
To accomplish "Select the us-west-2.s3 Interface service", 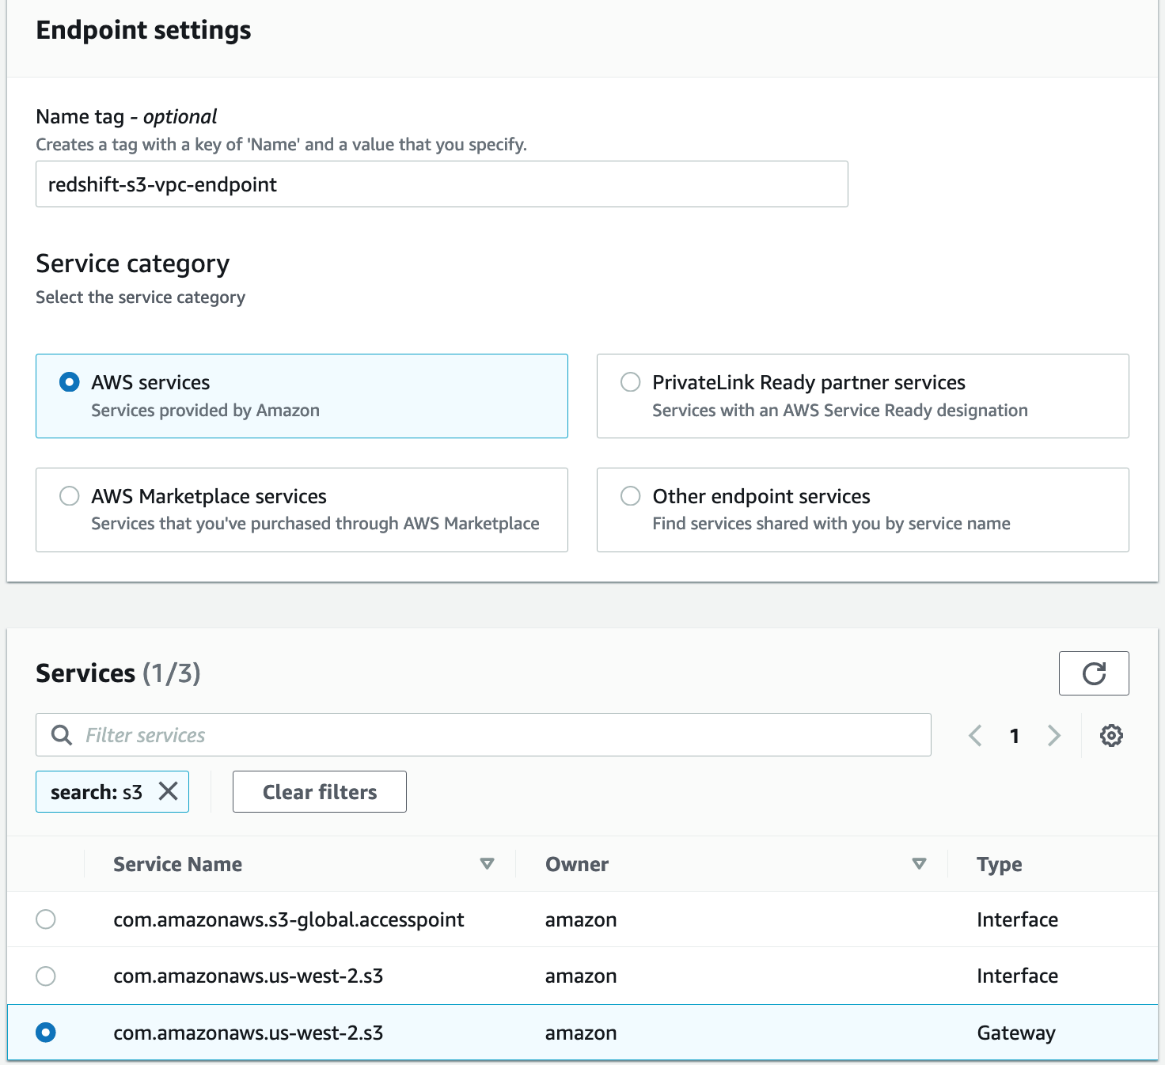I will point(46,975).
